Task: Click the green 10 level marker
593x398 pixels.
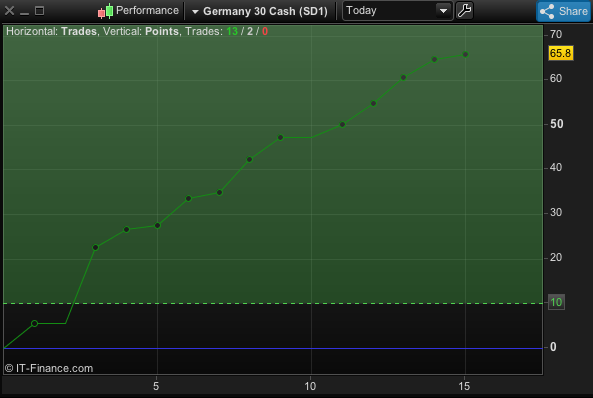Action: click(x=556, y=302)
